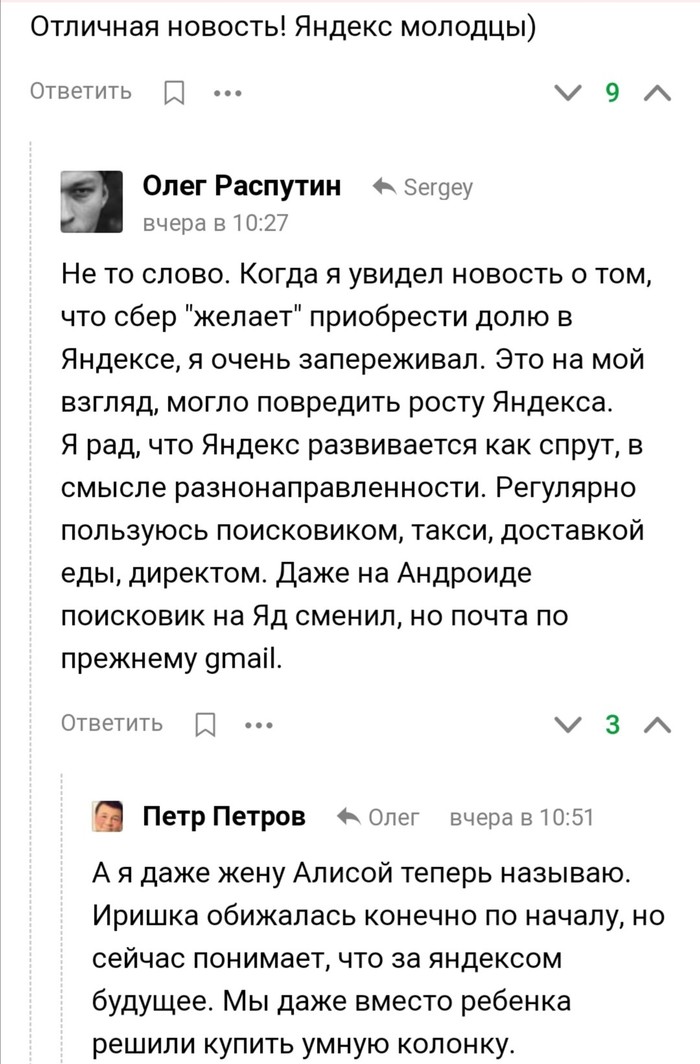Bookmark Олег Распутин's comment

point(204,724)
